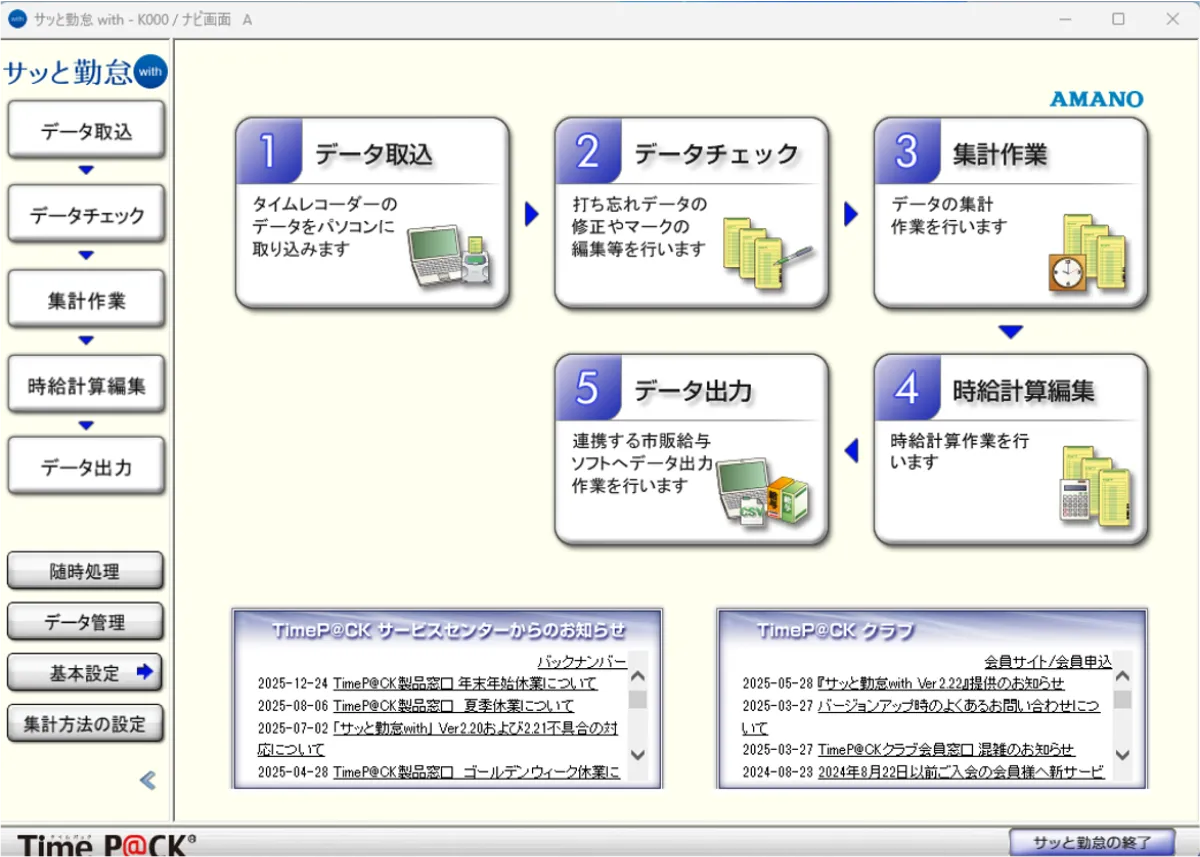Click the CSV laptop icon in データ出力 card
The height and width of the screenshot is (857, 1200).
coord(765,492)
